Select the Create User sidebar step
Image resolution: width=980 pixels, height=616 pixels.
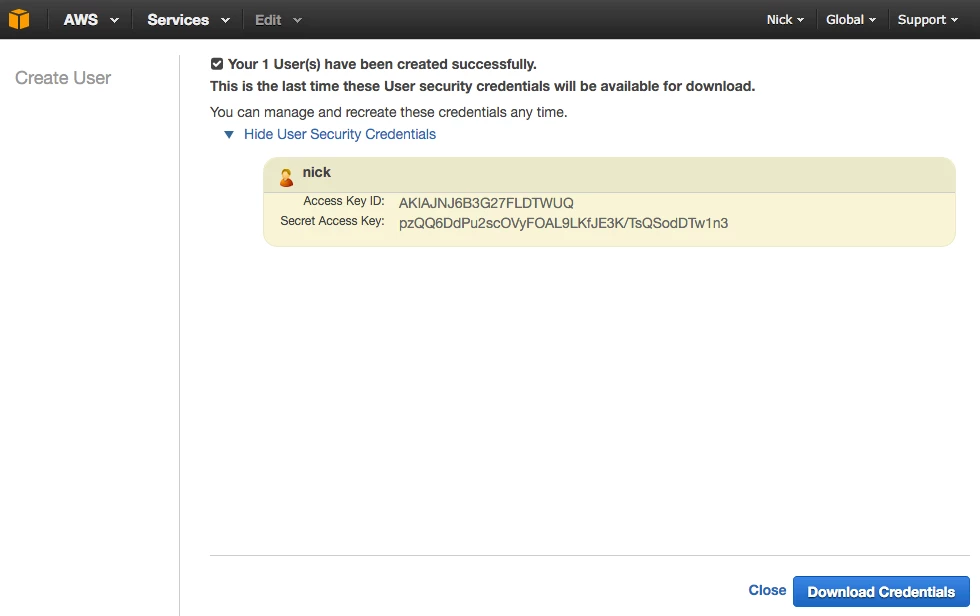pyautogui.click(x=63, y=77)
